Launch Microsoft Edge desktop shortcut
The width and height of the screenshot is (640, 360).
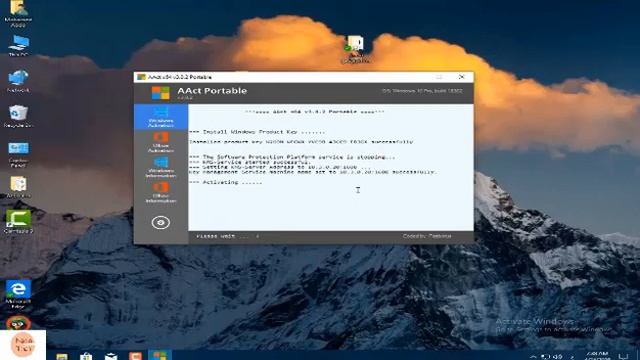click(x=18, y=294)
